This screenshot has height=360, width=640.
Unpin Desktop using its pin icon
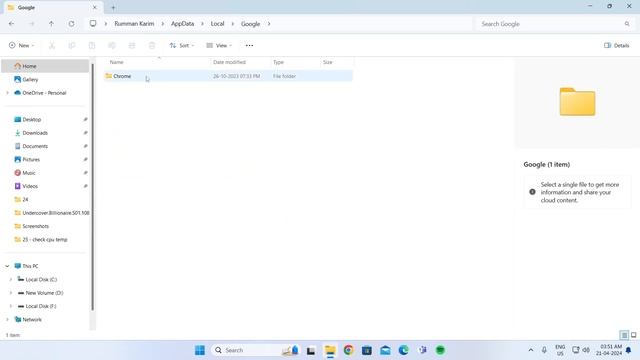click(85, 120)
